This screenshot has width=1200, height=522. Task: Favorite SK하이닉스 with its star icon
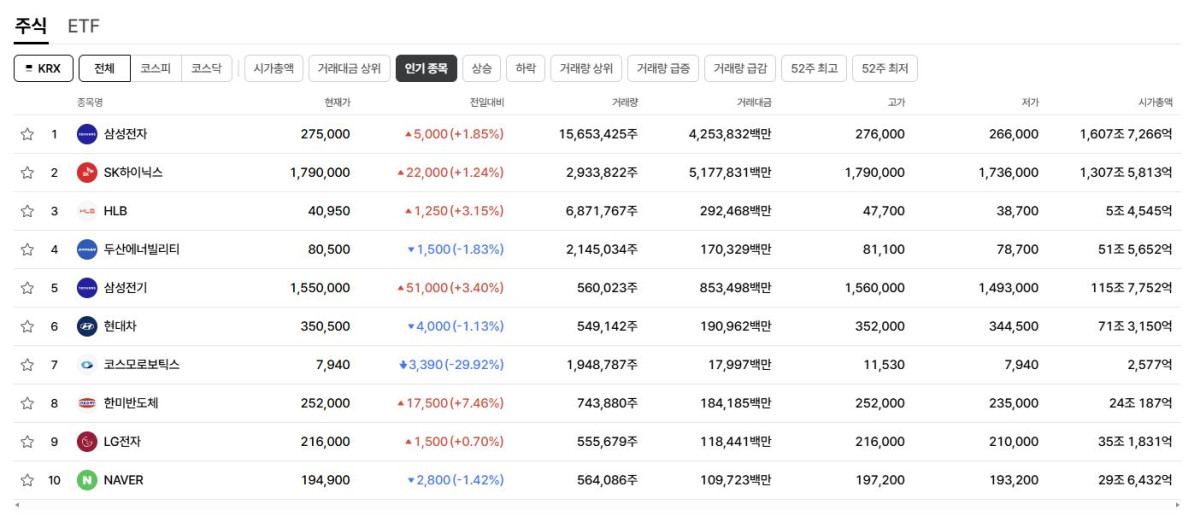[x=27, y=173]
